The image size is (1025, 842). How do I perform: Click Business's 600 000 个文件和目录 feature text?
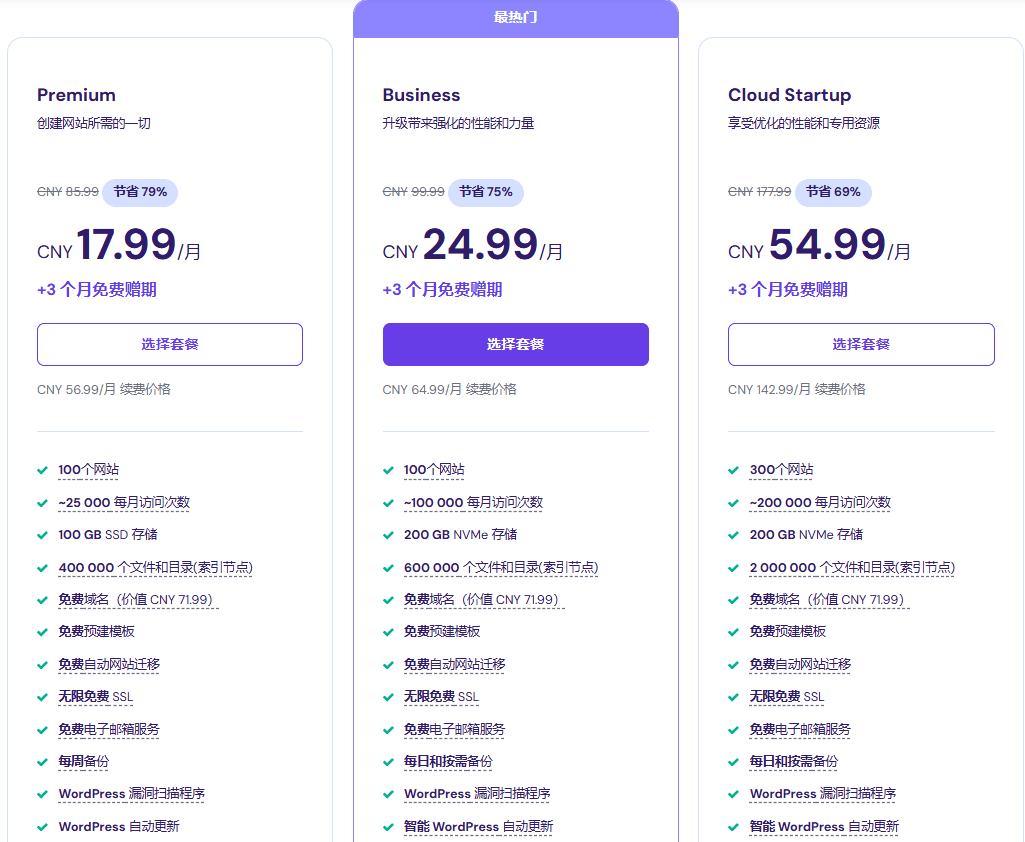[x=501, y=567]
